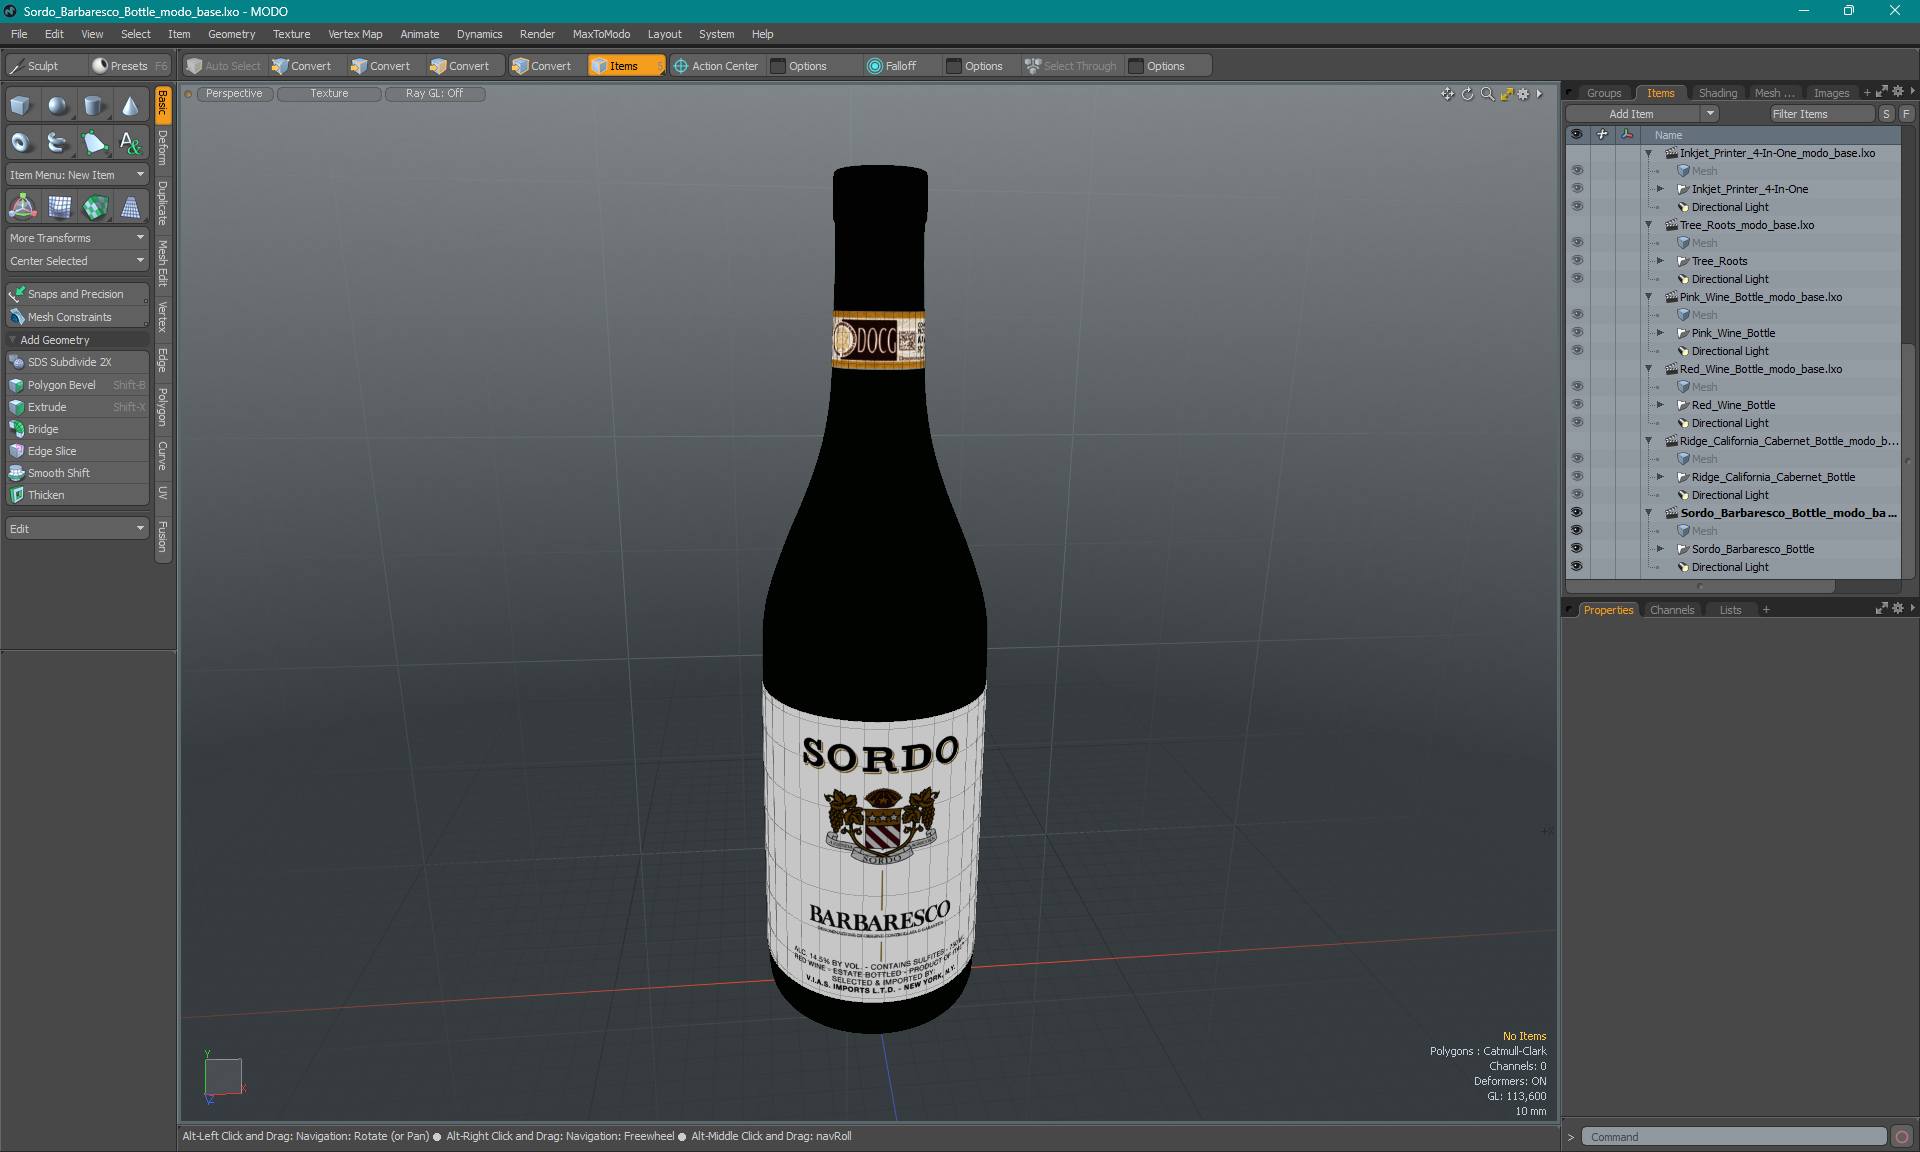Toggle visibility of Tree_Roots item
1920x1152 pixels.
click(1576, 261)
